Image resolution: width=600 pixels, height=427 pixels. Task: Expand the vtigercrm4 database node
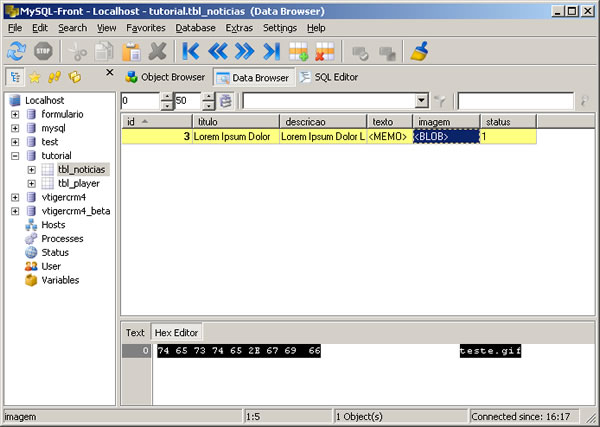click(15, 197)
